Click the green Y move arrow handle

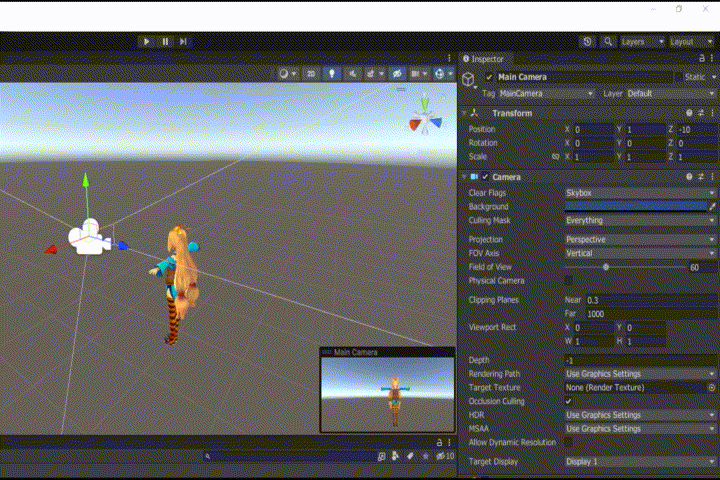point(86,181)
